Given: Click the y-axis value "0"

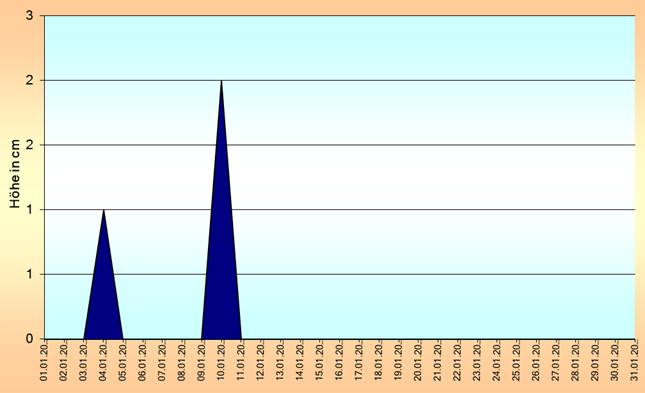Looking at the screenshot, I should coord(29,339).
